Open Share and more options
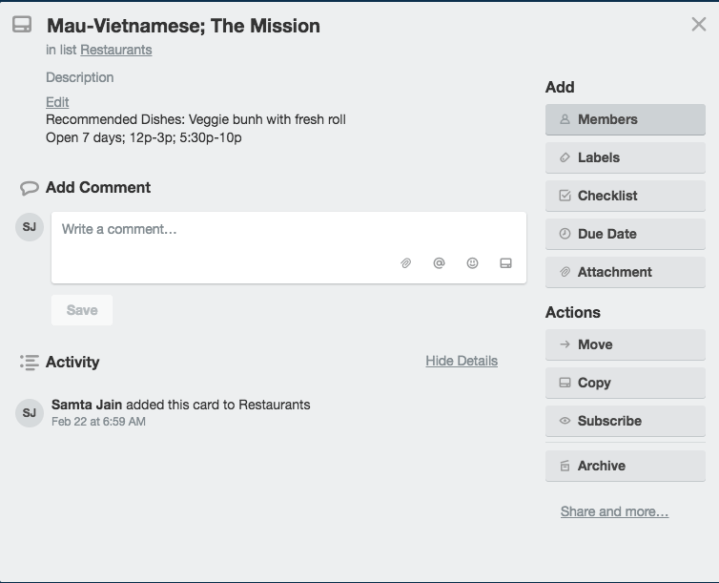The width and height of the screenshot is (719, 583). [x=614, y=511]
